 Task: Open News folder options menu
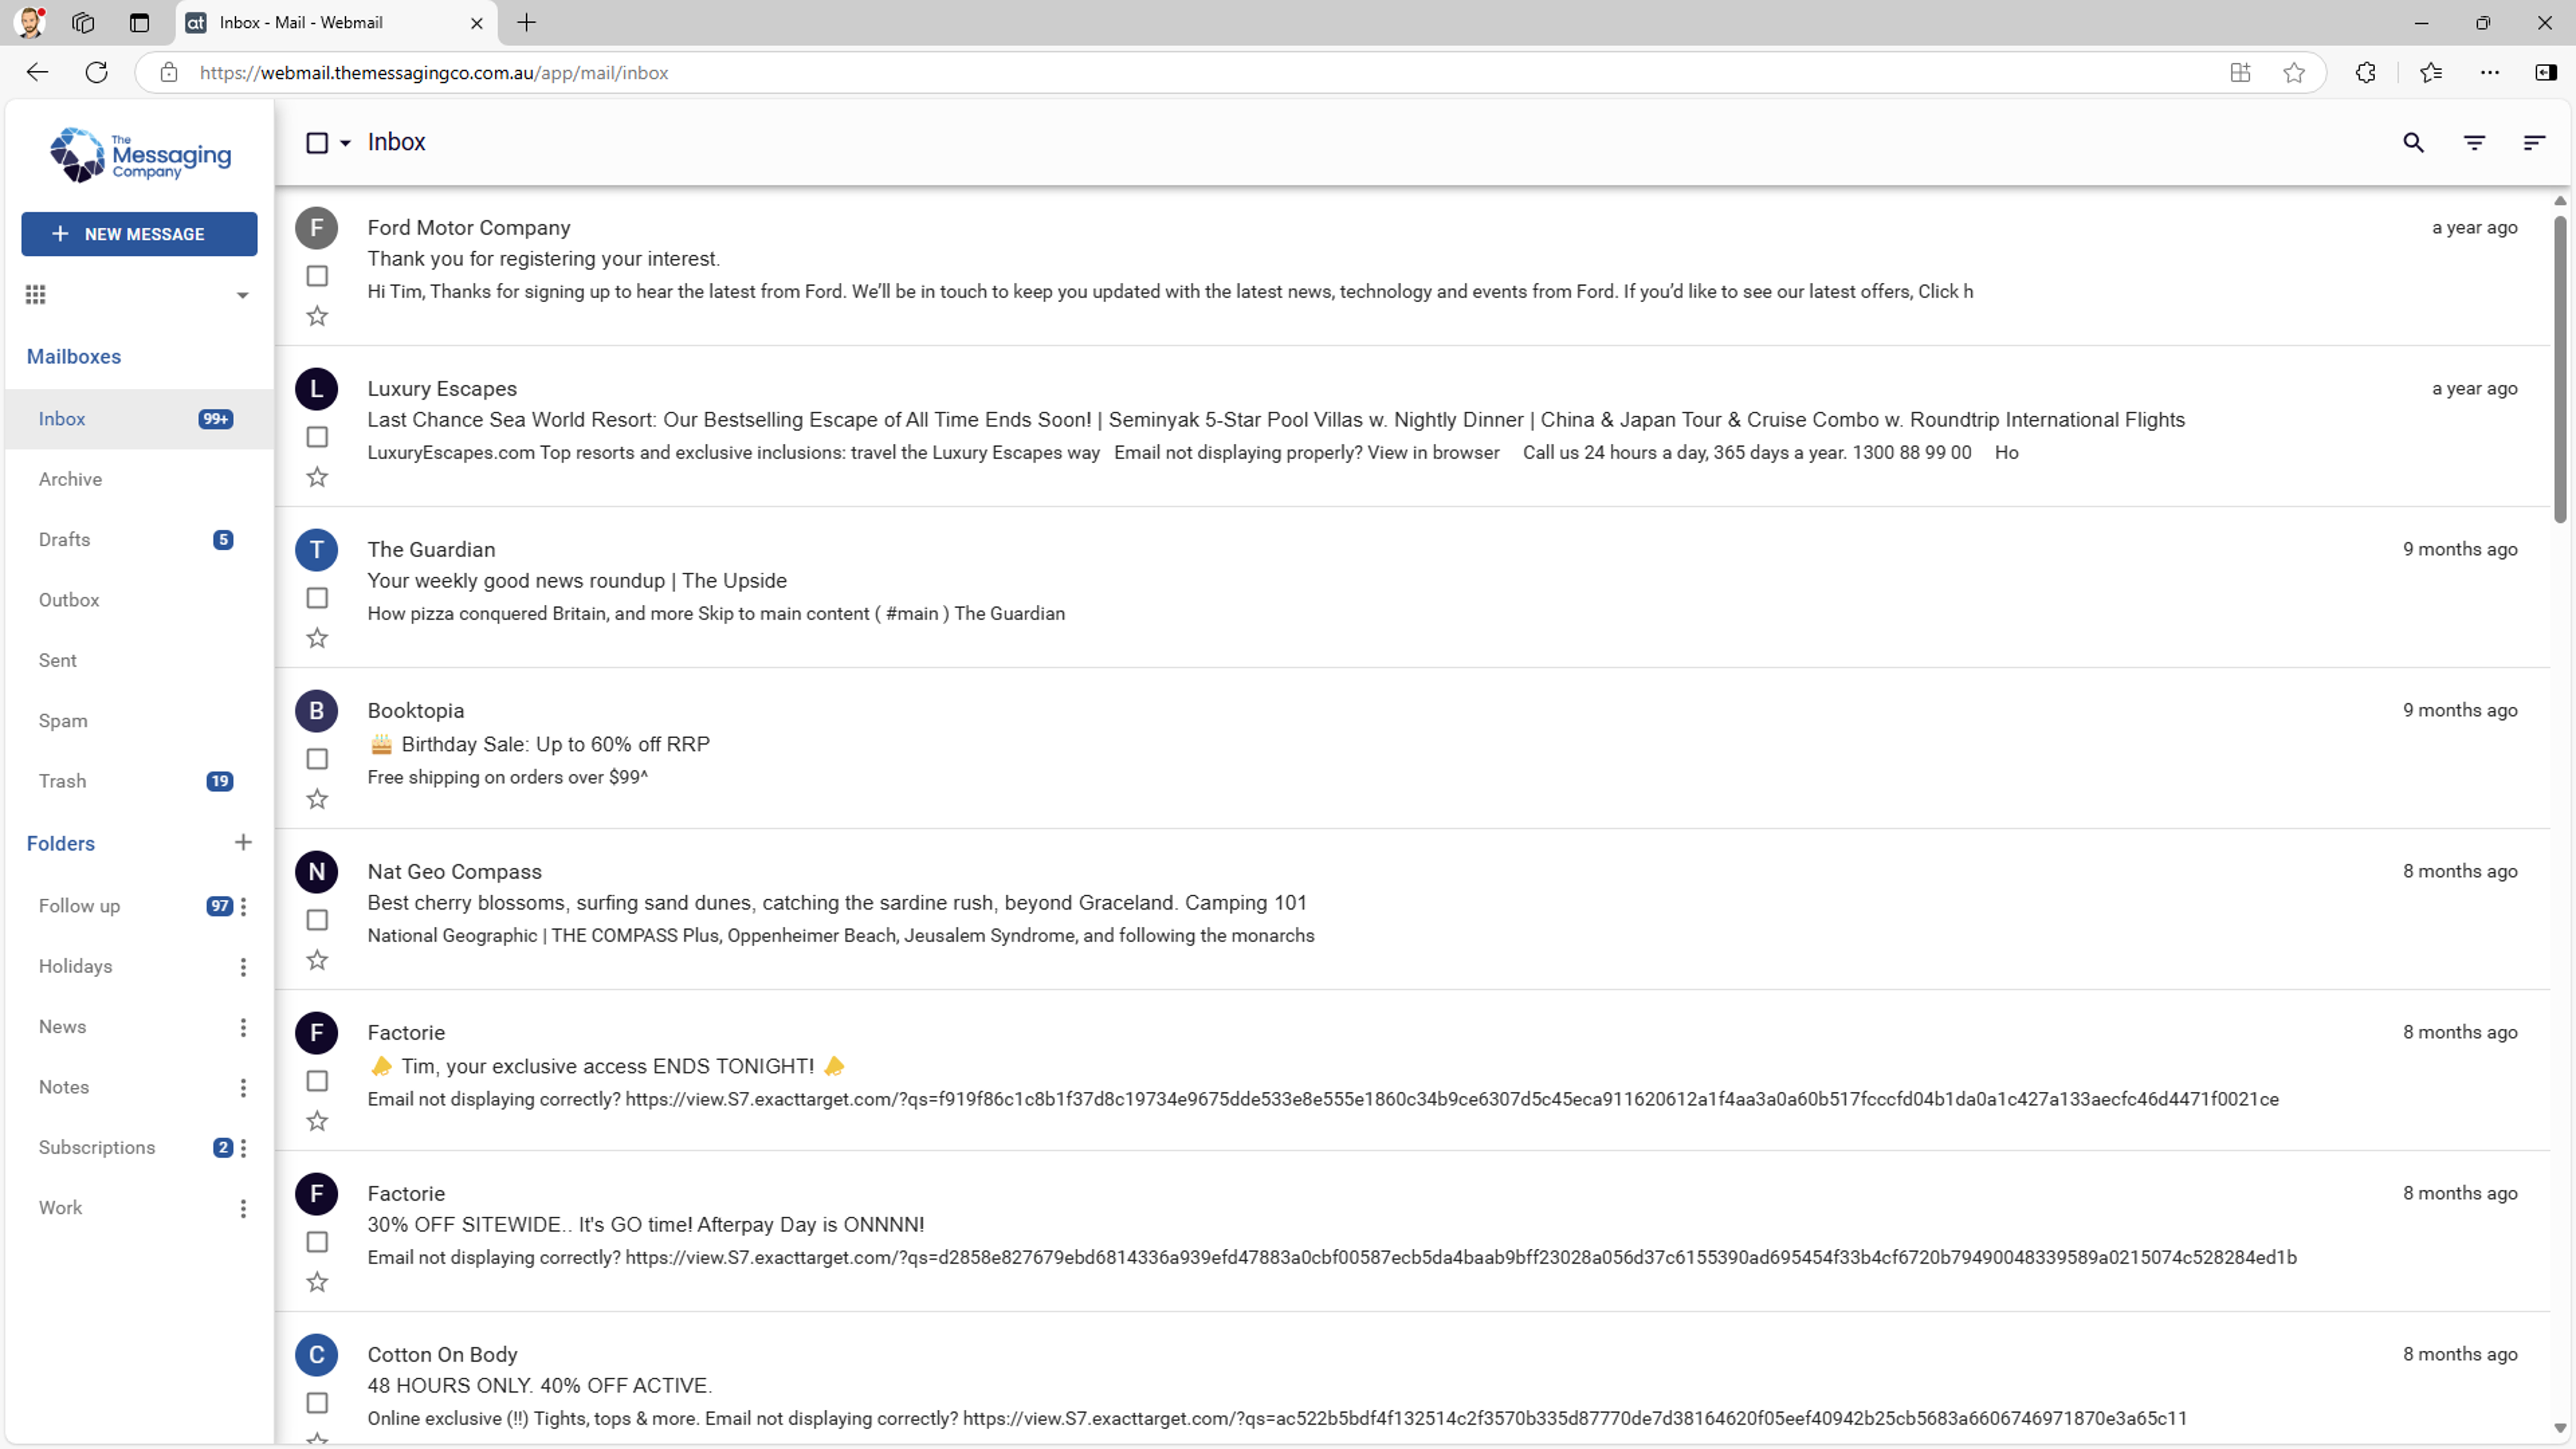[x=243, y=1027]
